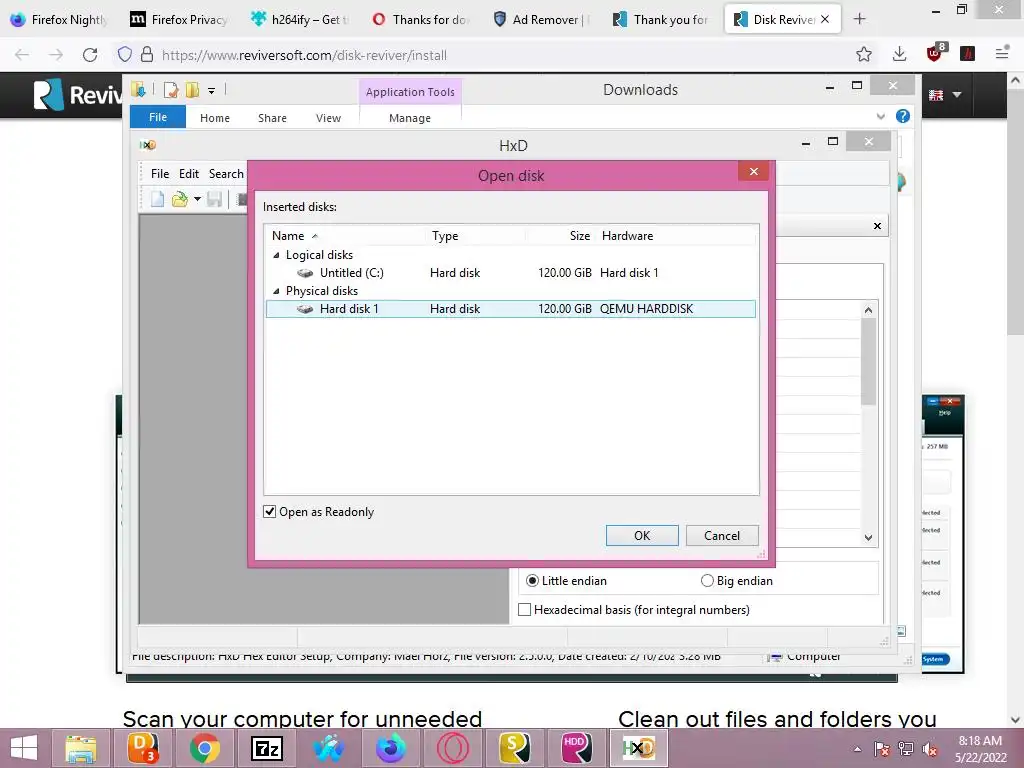
Task: Switch to the Explorer Home ribbon tab
Action: click(215, 118)
